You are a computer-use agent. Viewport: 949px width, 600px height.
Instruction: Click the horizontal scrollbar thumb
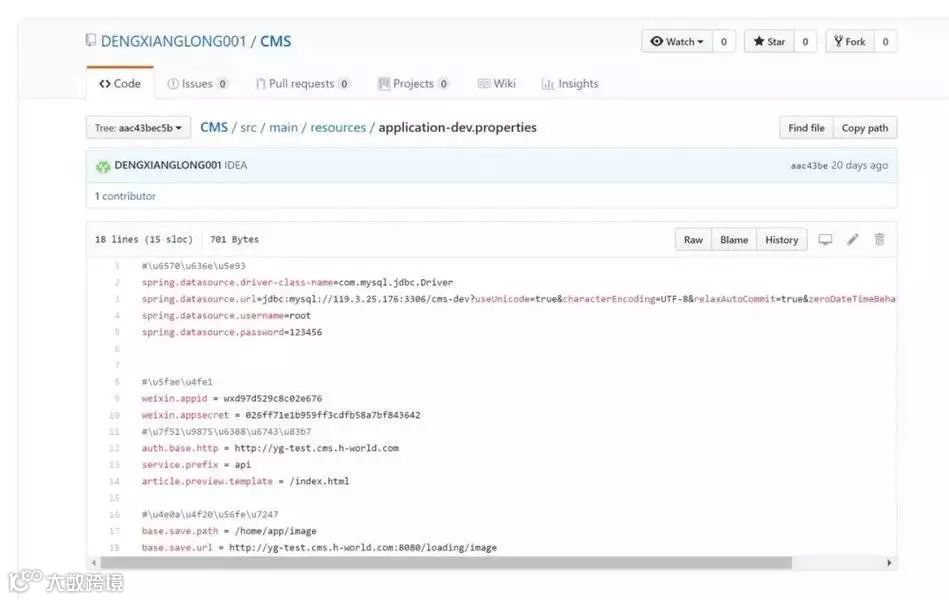(x=445, y=563)
